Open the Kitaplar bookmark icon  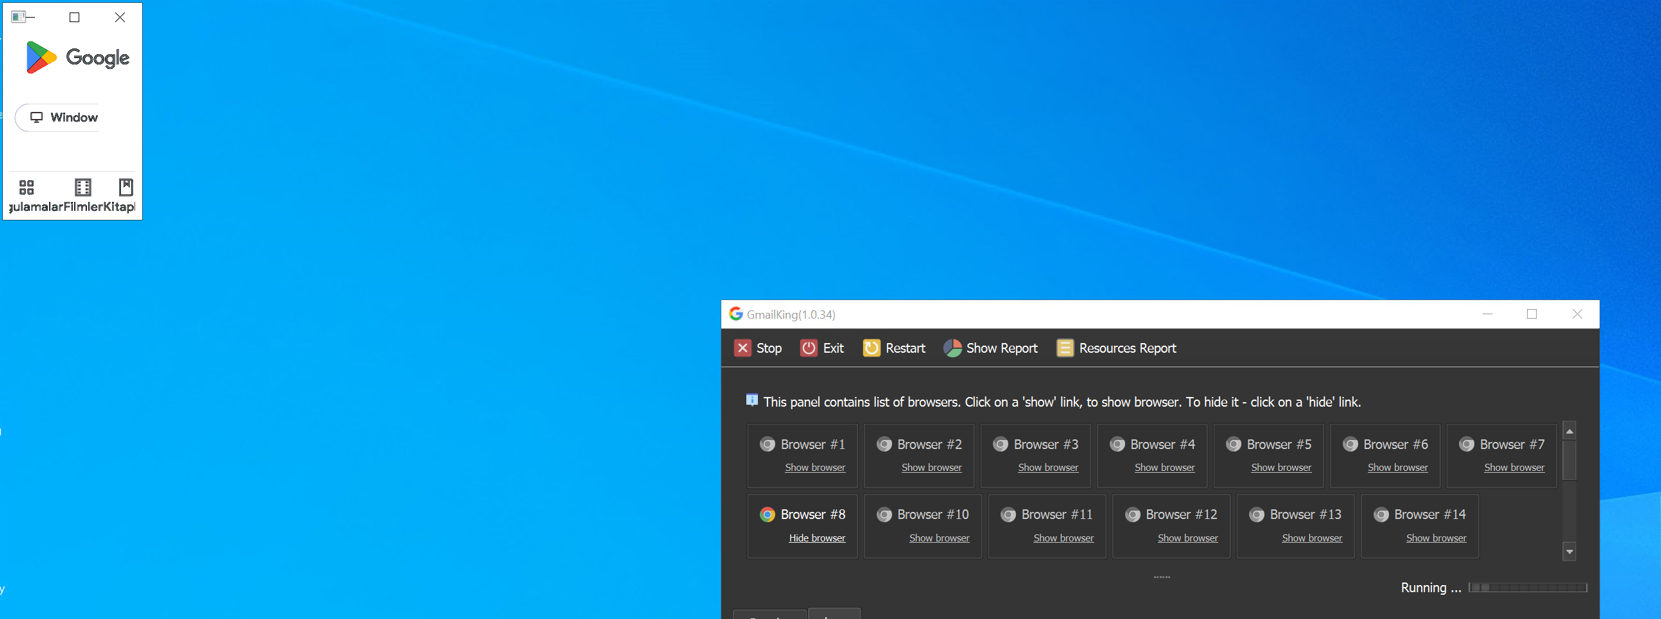pos(126,187)
